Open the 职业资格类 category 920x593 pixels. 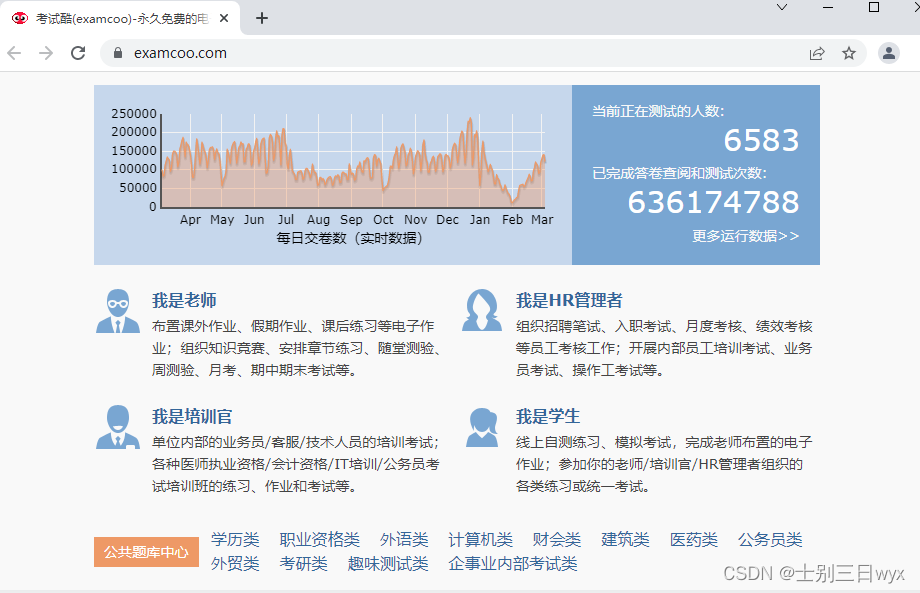pos(319,539)
